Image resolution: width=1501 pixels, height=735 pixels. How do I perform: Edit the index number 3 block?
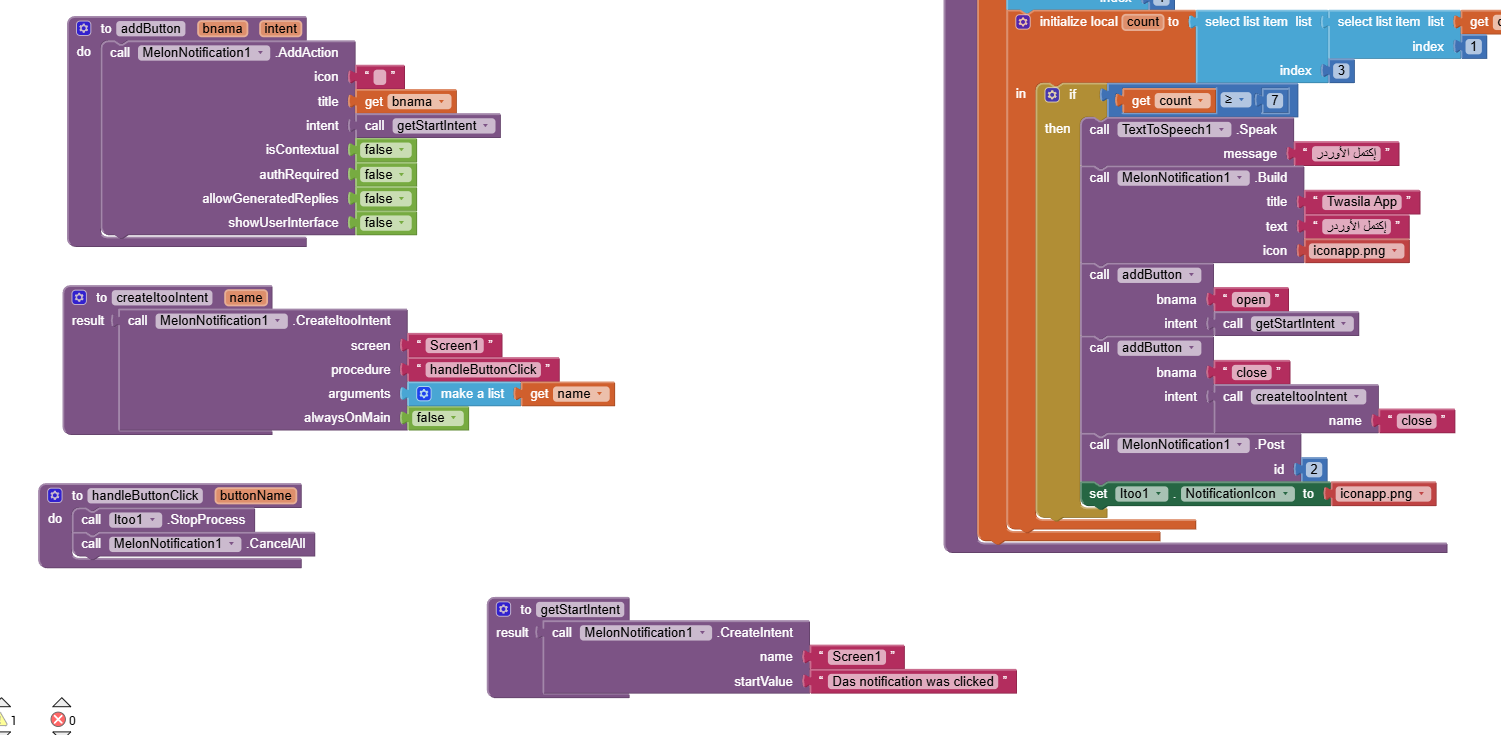pos(1340,71)
